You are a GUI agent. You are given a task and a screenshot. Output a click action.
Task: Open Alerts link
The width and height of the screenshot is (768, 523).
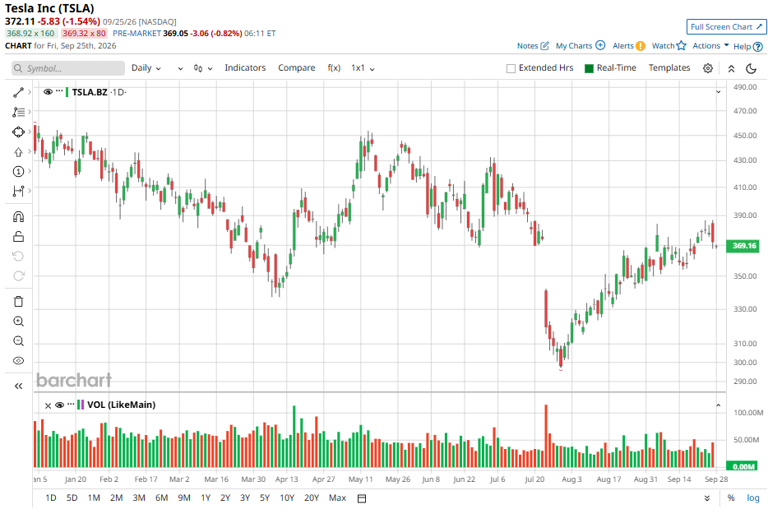click(x=629, y=46)
